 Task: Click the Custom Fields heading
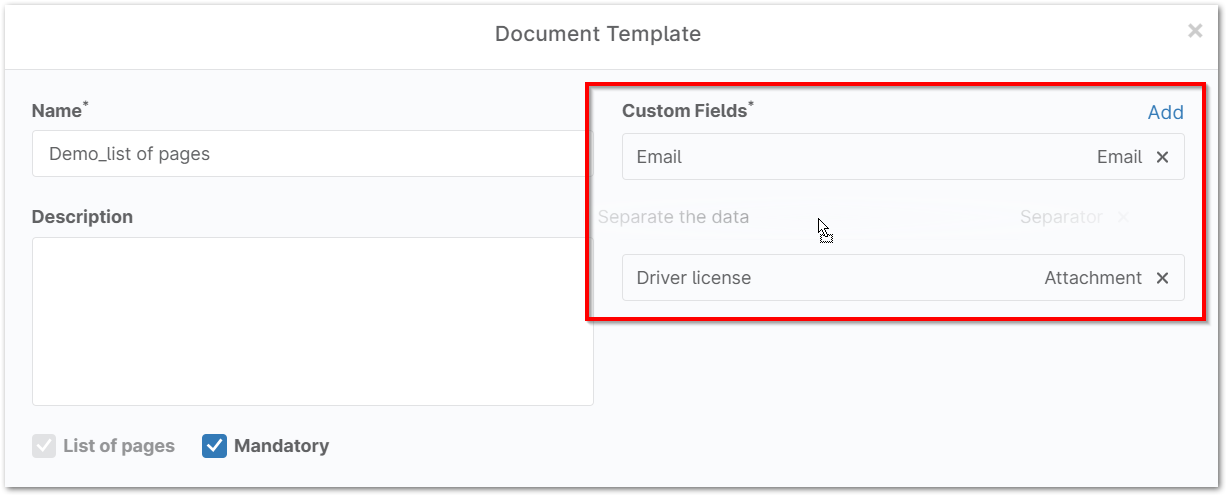pos(684,111)
